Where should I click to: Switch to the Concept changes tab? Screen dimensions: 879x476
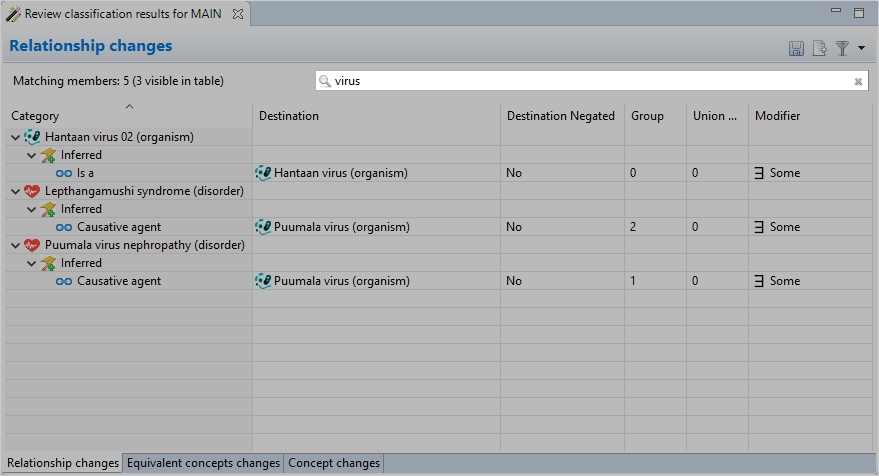pyautogui.click(x=334, y=463)
